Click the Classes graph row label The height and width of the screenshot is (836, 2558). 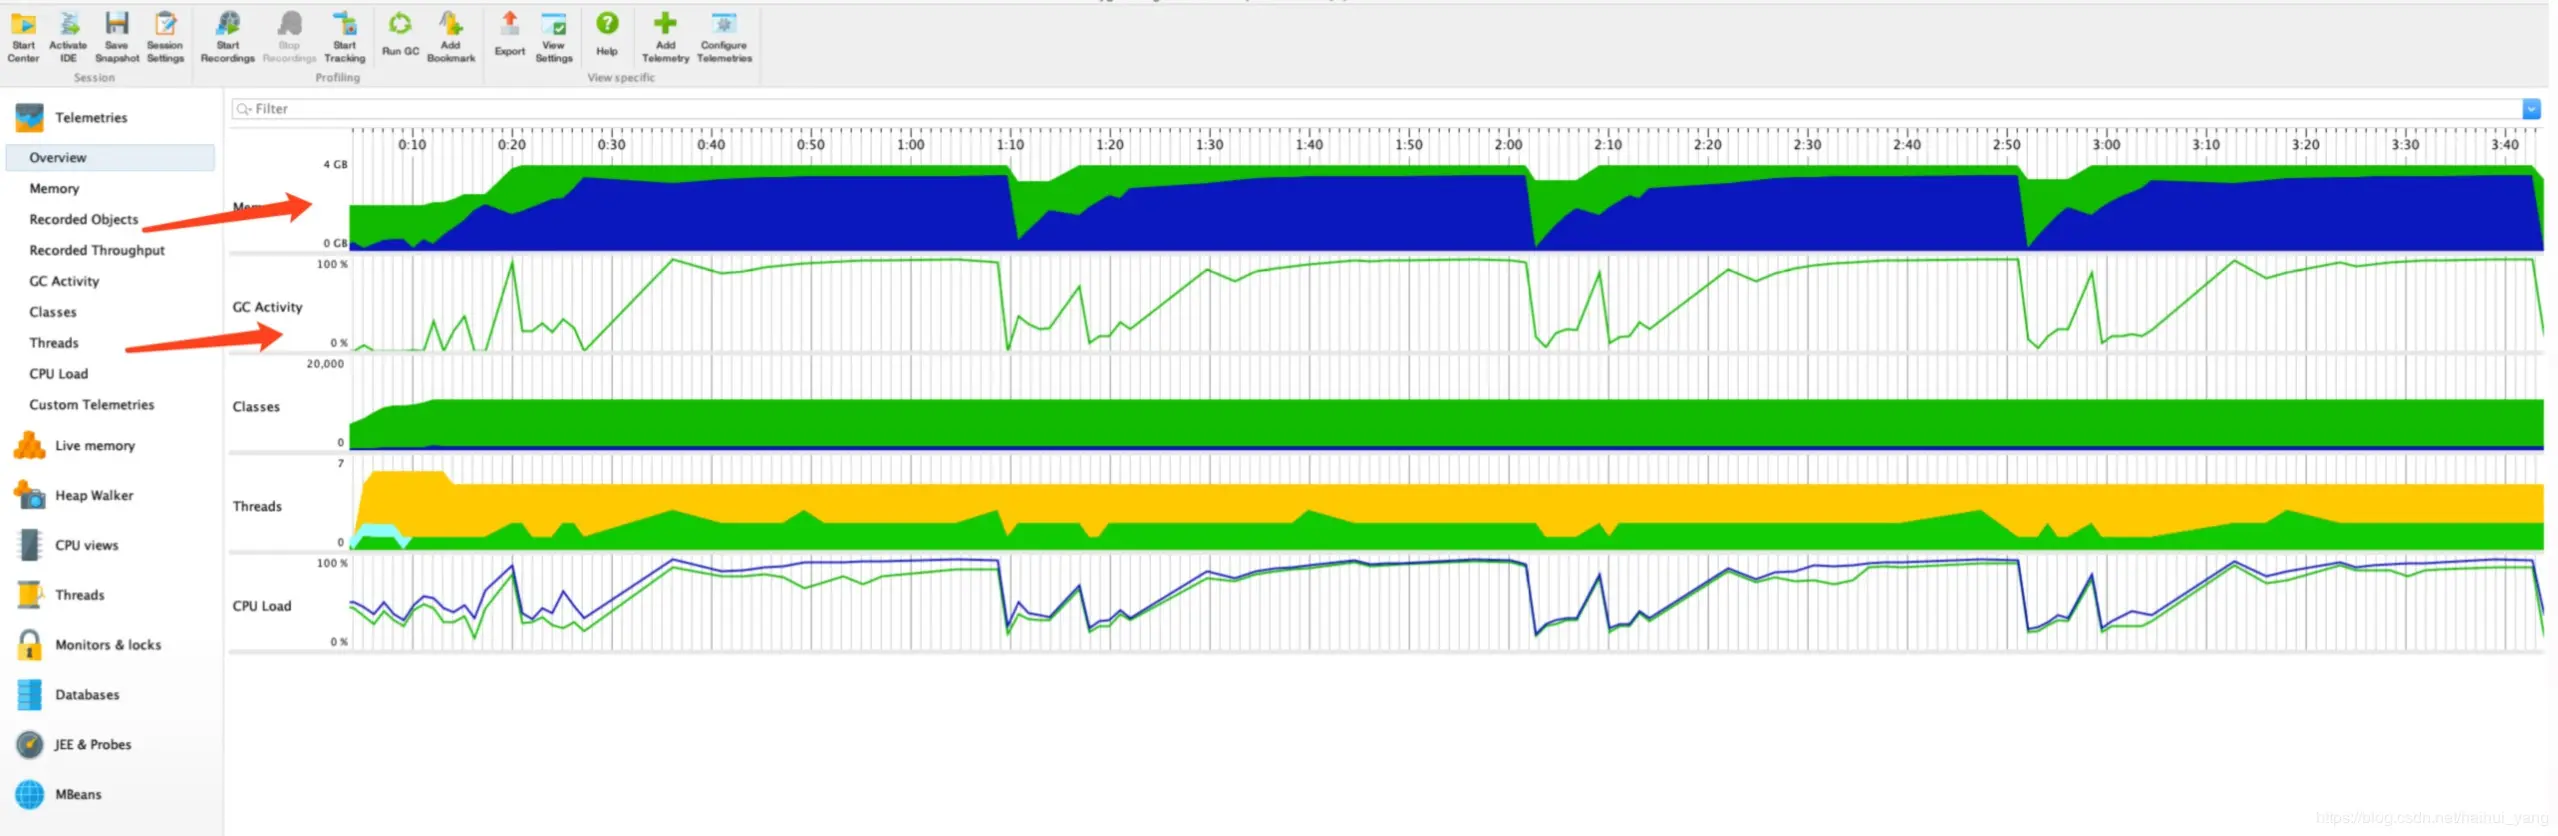click(256, 408)
